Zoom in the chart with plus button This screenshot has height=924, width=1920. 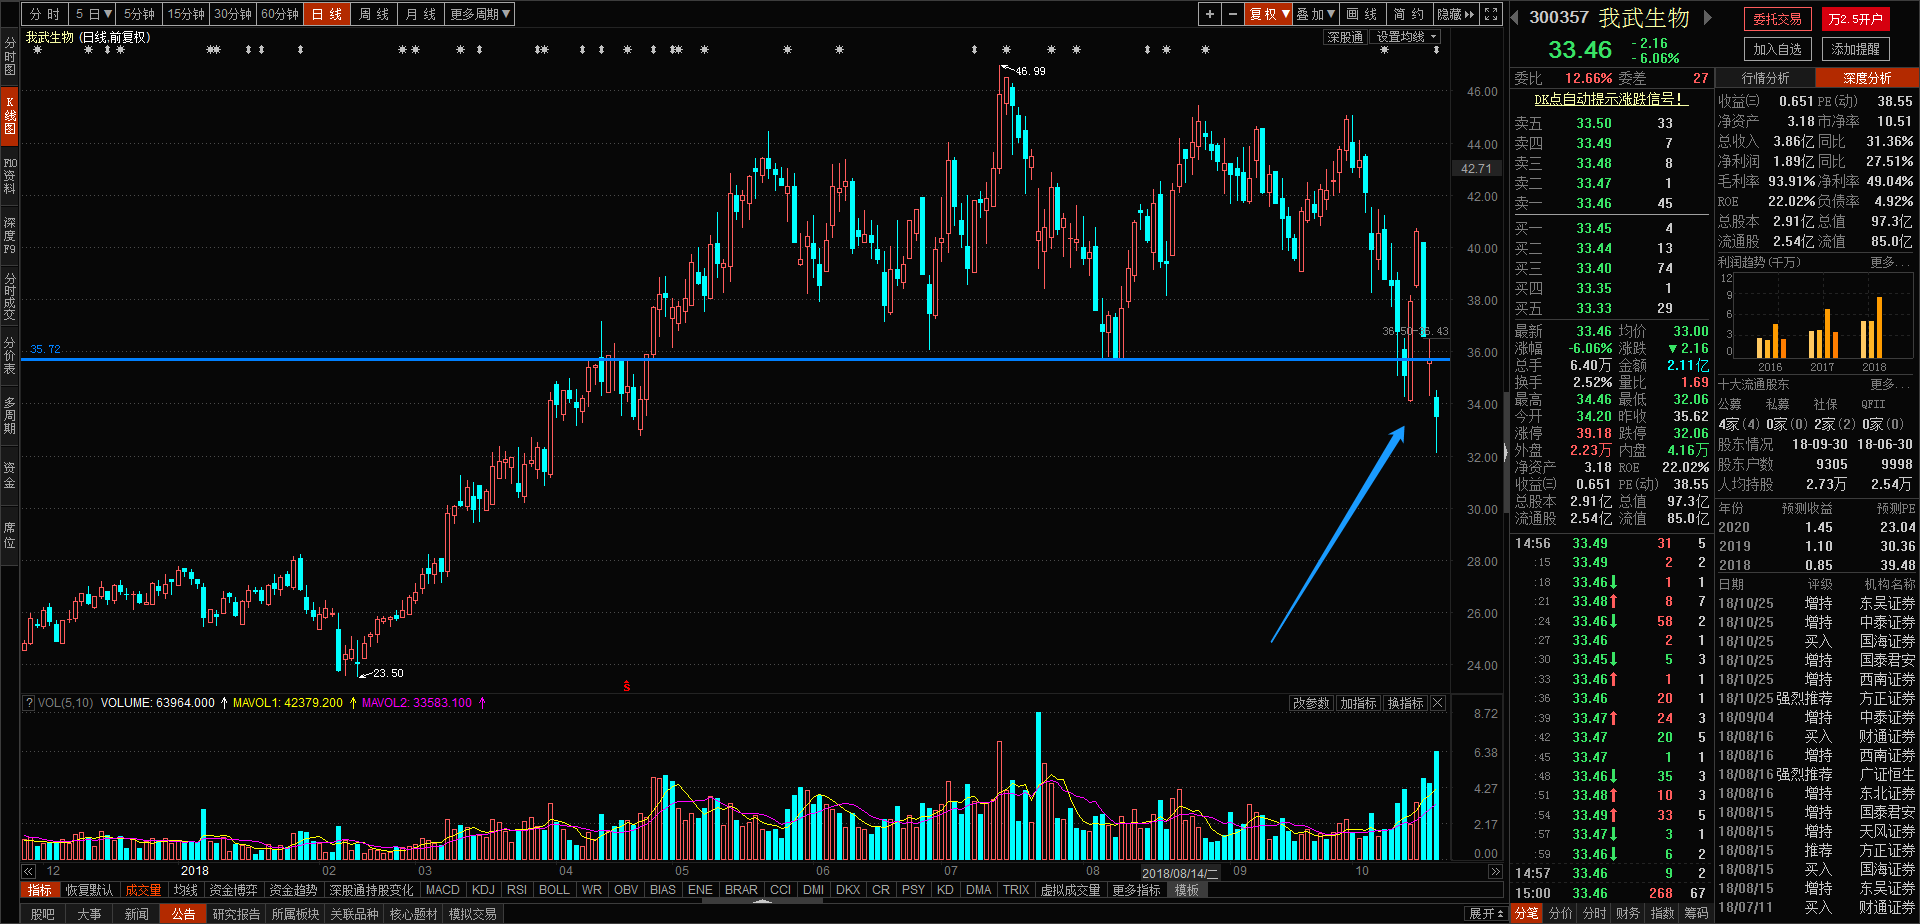coord(1210,14)
